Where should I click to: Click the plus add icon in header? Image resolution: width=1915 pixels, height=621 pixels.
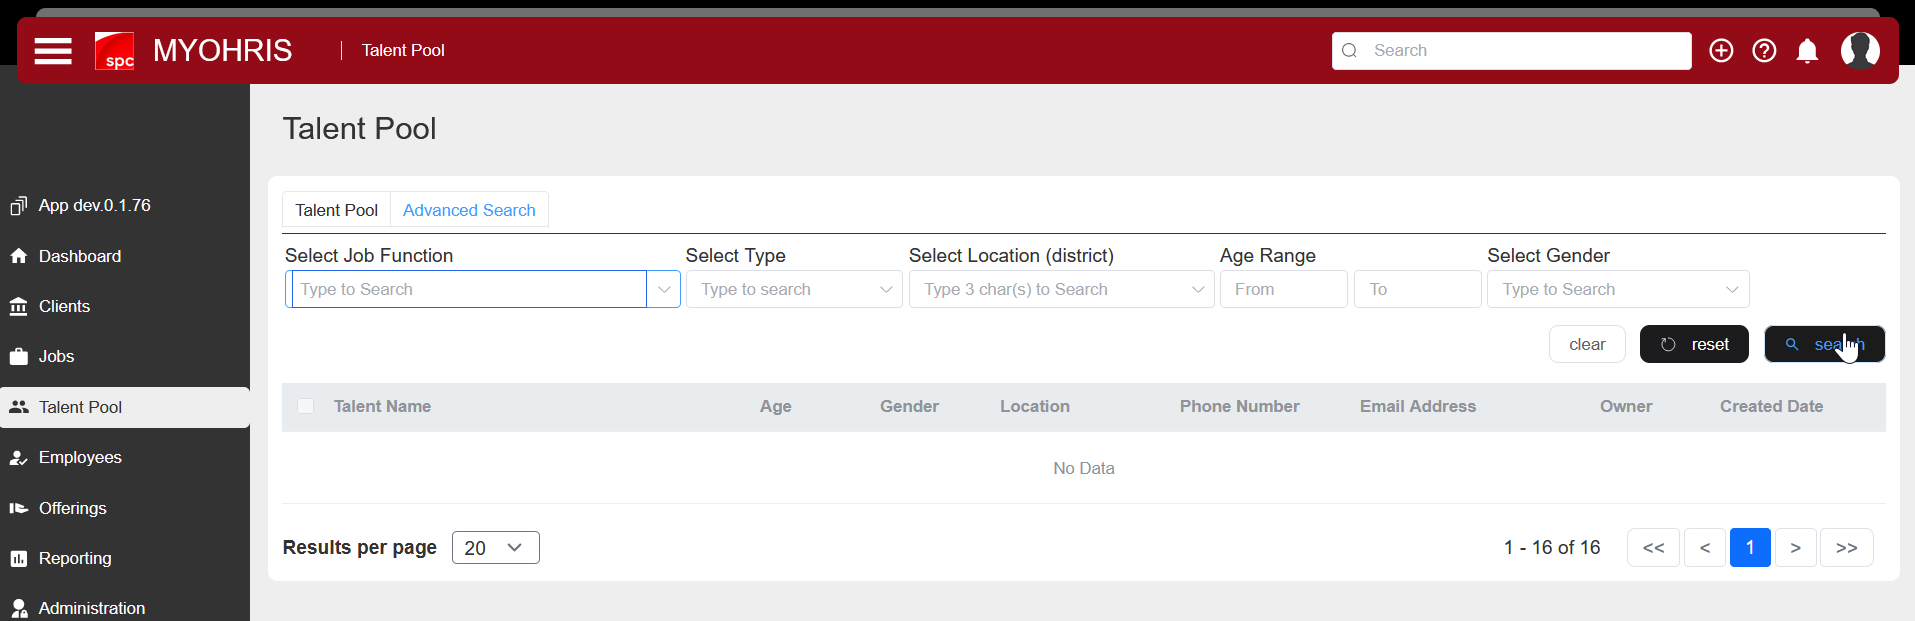[x=1720, y=51]
